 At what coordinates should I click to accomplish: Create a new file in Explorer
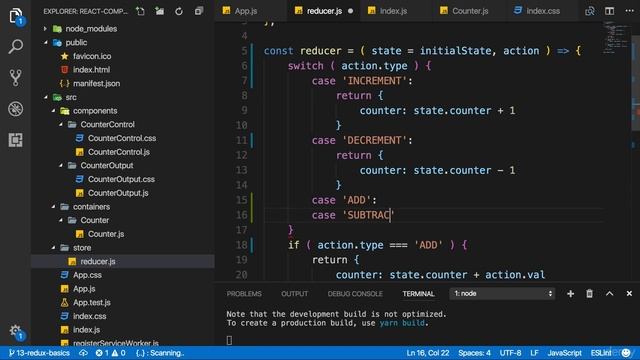coord(140,11)
